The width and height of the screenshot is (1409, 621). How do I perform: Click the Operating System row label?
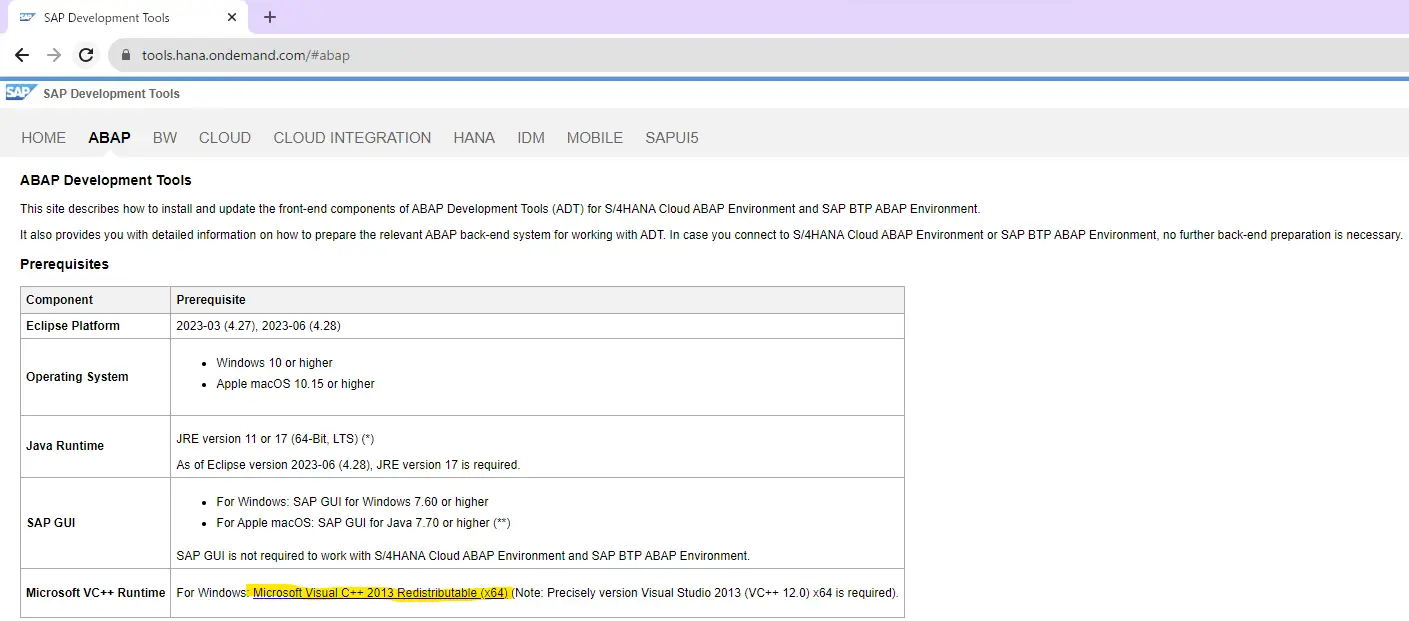77,377
